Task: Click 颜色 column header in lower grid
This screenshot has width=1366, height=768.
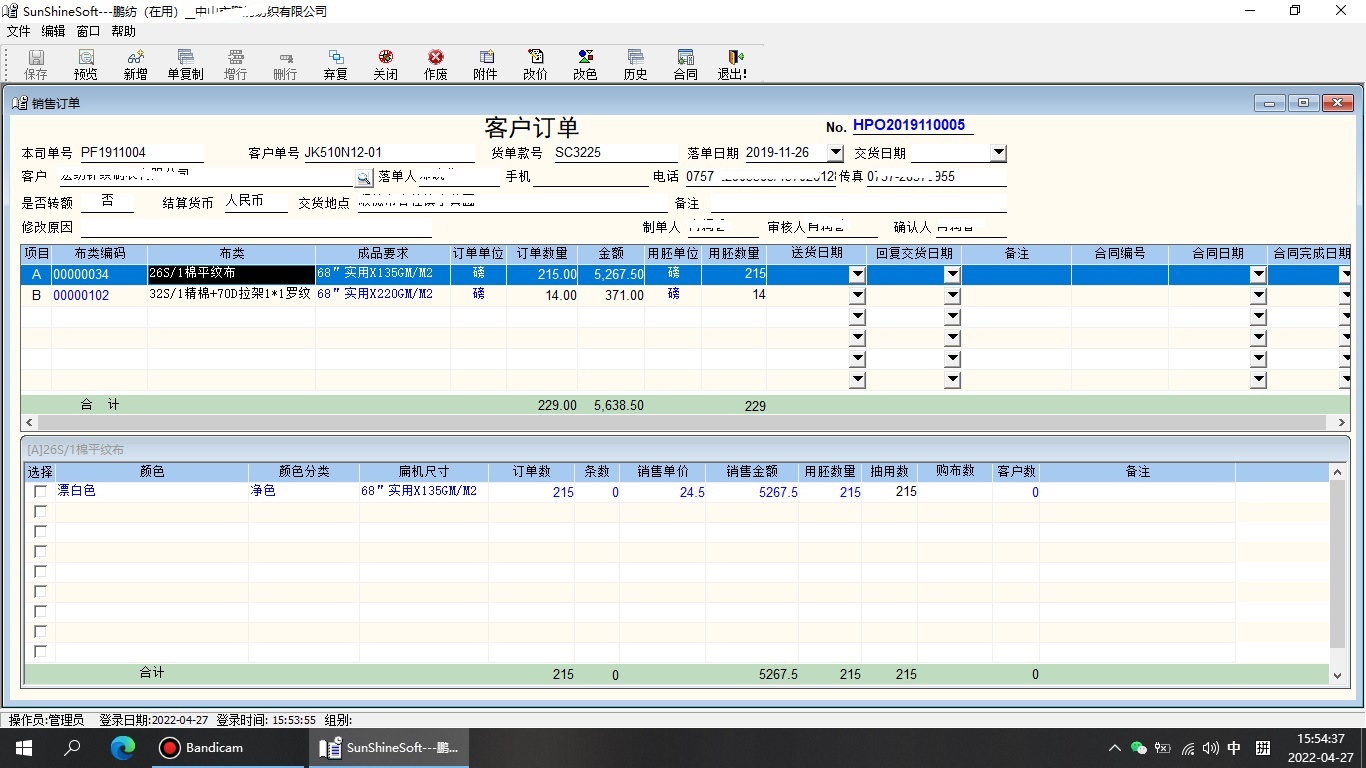Action: (152, 471)
